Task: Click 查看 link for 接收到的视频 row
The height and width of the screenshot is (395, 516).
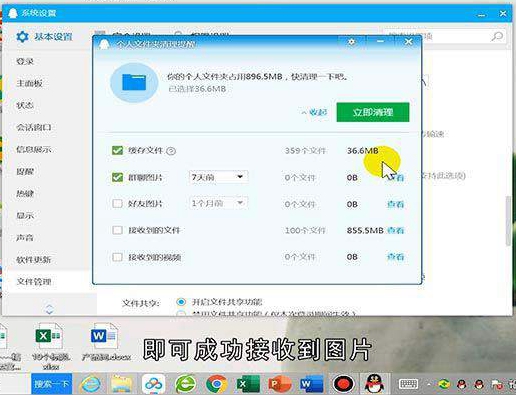Action: tap(395, 257)
